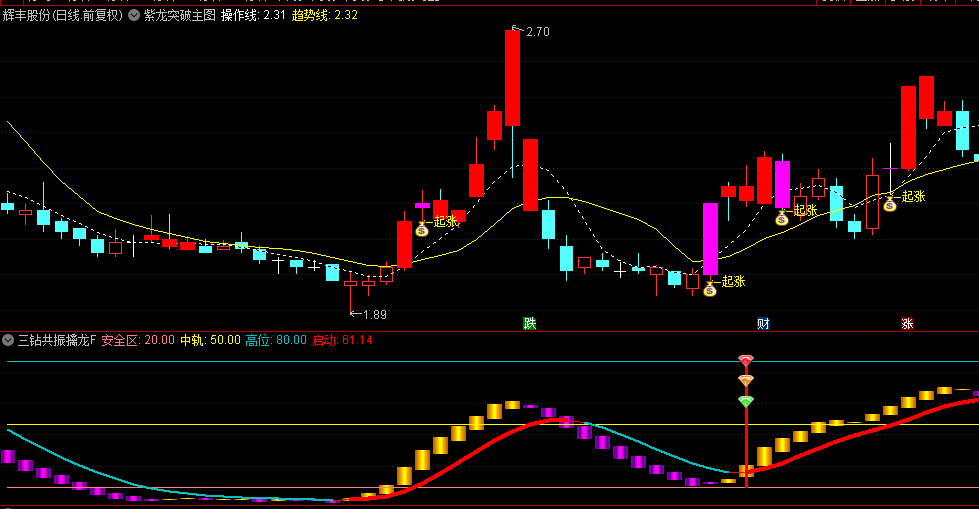Click the 紫龙突破主图 indicator name
Image resolution: width=979 pixels, height=509 pixels.
pyautogui.click(x=180, y=15)
